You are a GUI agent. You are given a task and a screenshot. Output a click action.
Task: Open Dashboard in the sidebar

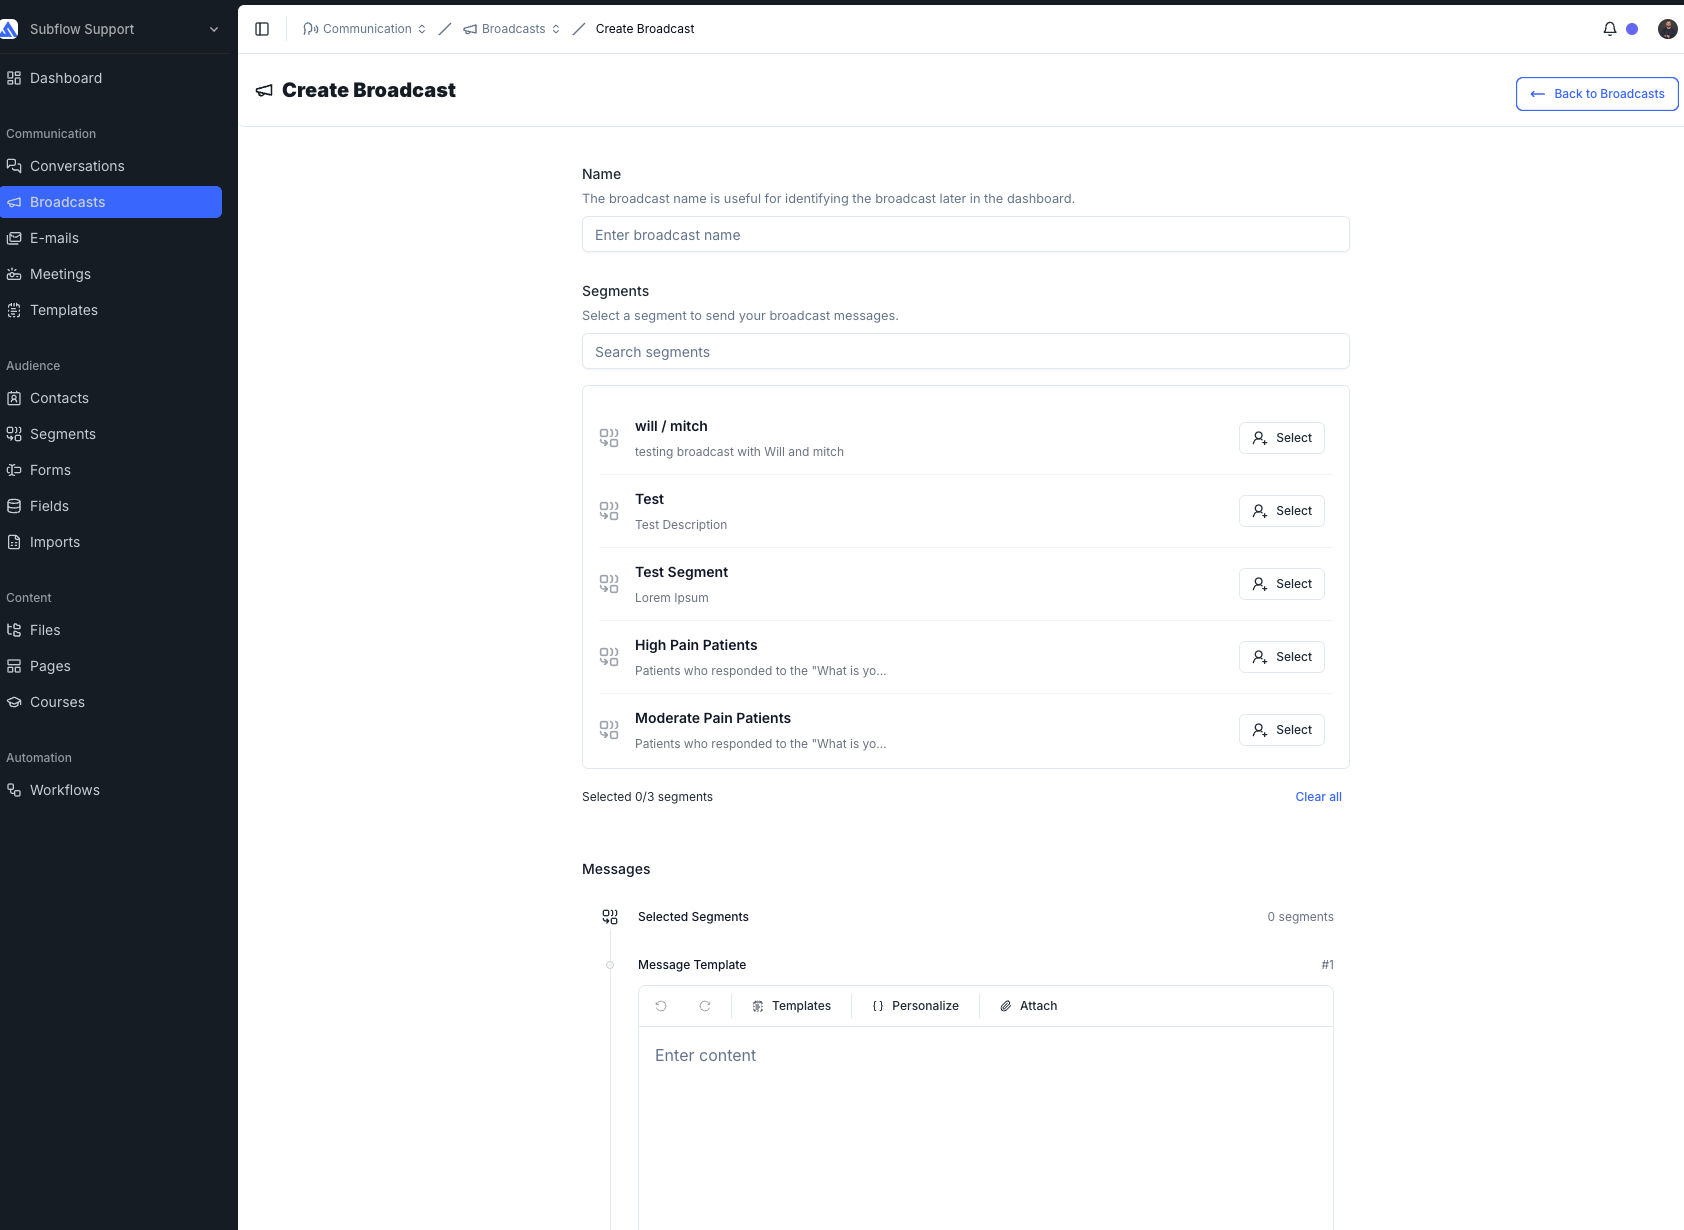[x=111, y=78]
